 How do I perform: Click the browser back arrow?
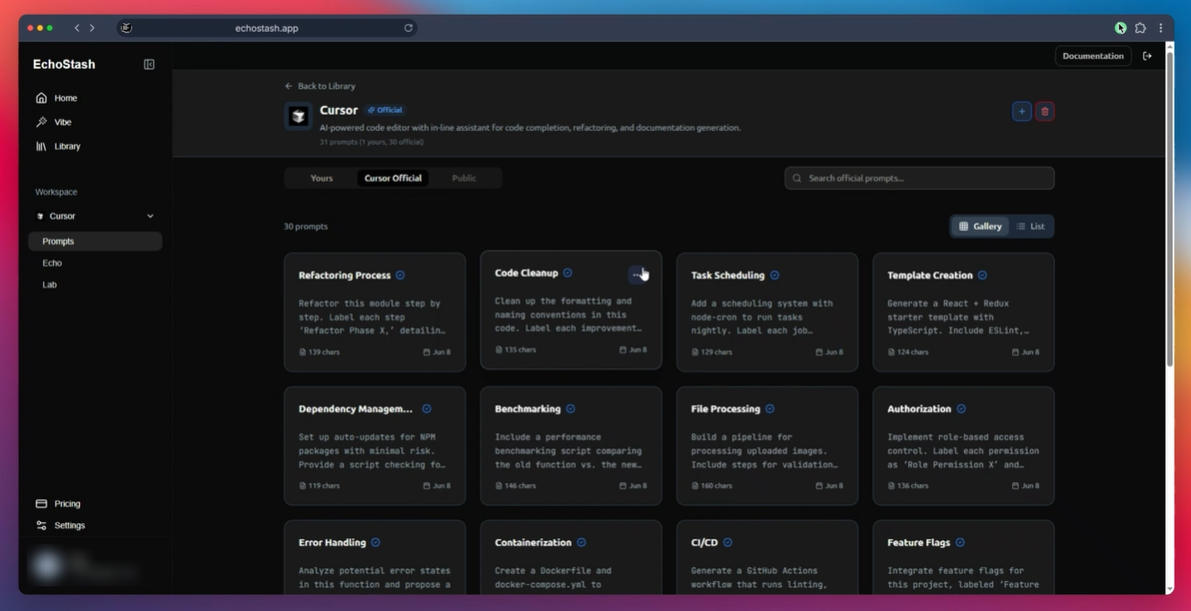tap(77, 28)
